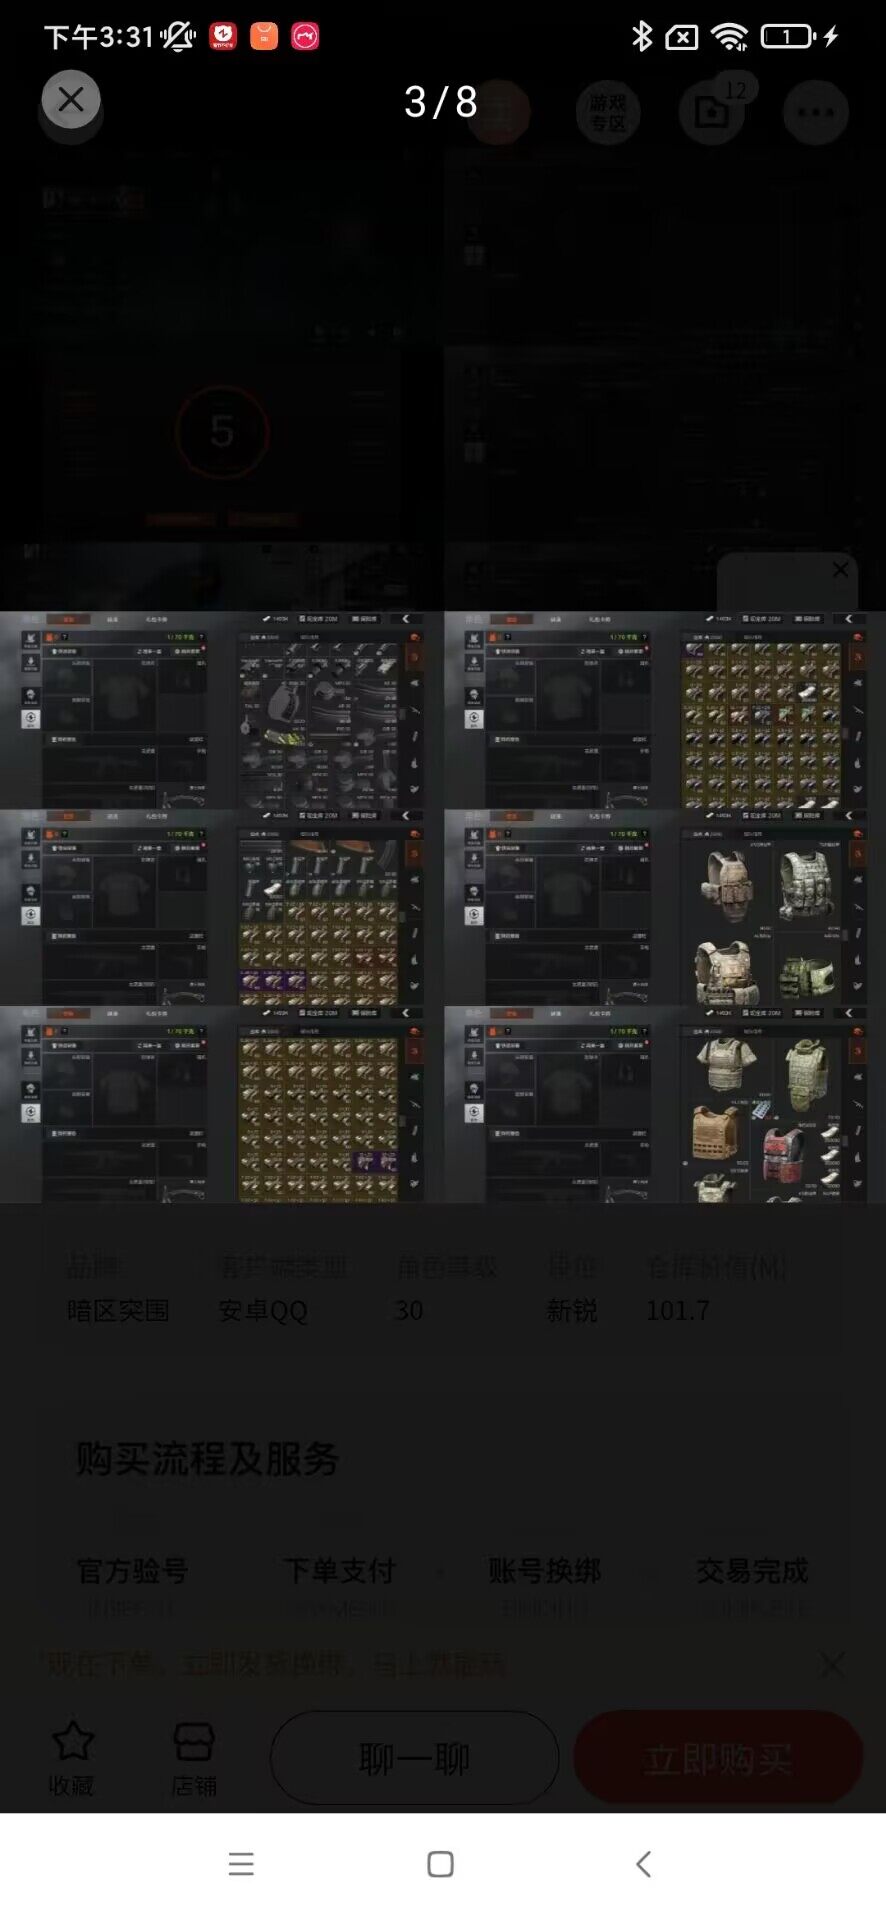Image resolution: width=886 pixels, height=1920 pixels.
Task: Tap the 收藏 star icon
Action: pos(72,1758)
